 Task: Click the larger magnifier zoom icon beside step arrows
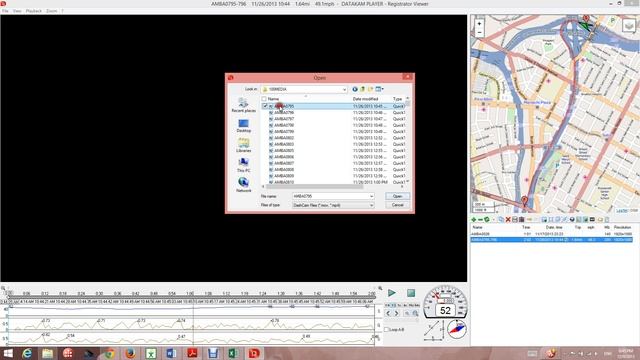pyautogui.click(x=415, y=313)
